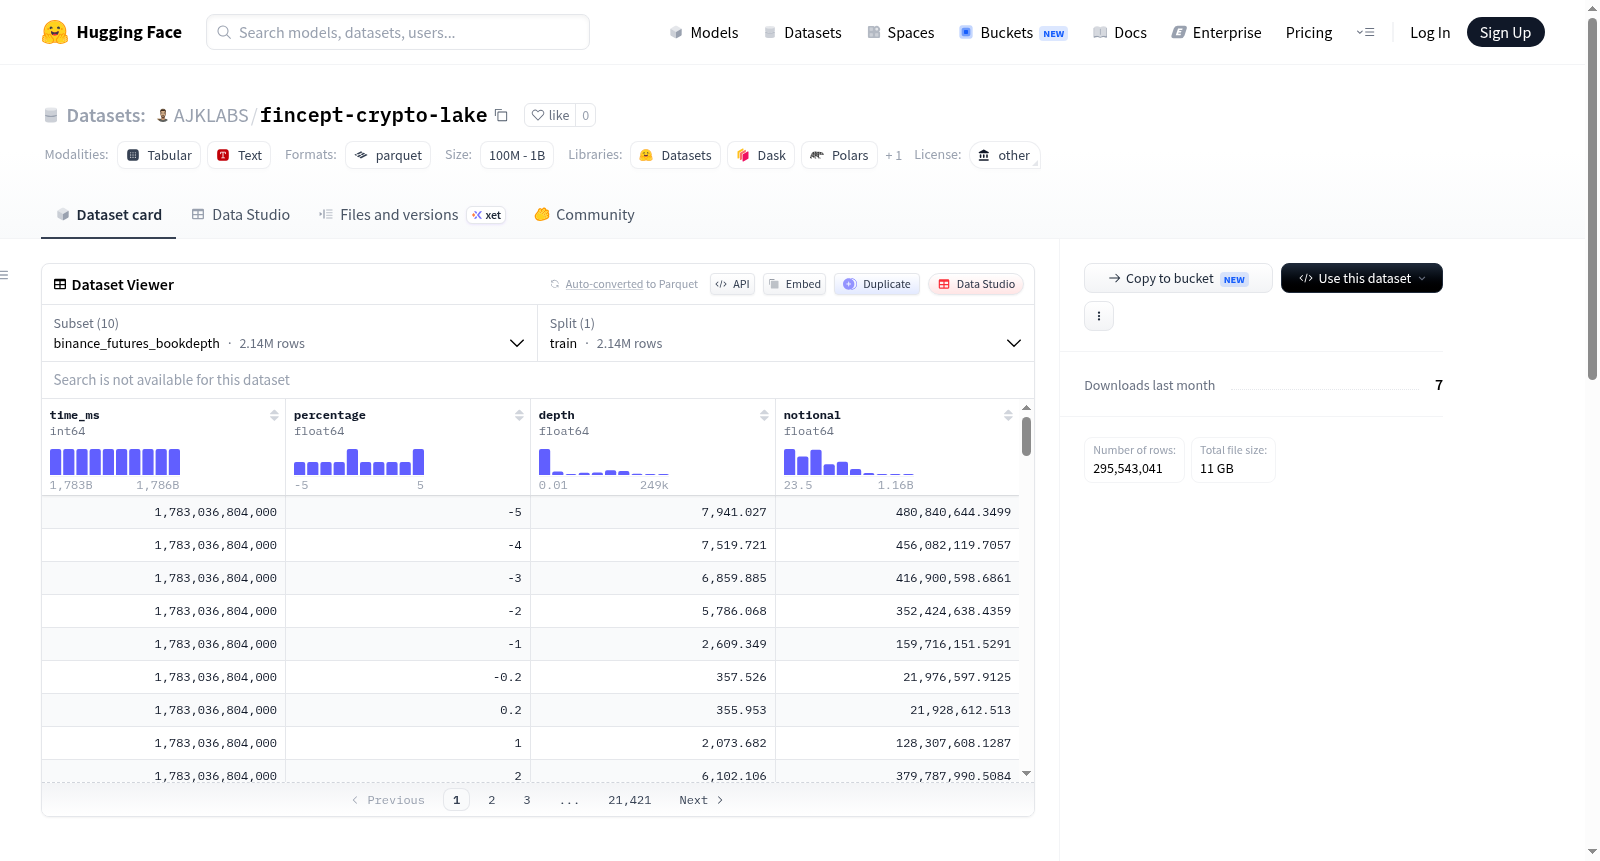
Task: Click the Datasets prefix database icon
Action: tap(51, 116)
